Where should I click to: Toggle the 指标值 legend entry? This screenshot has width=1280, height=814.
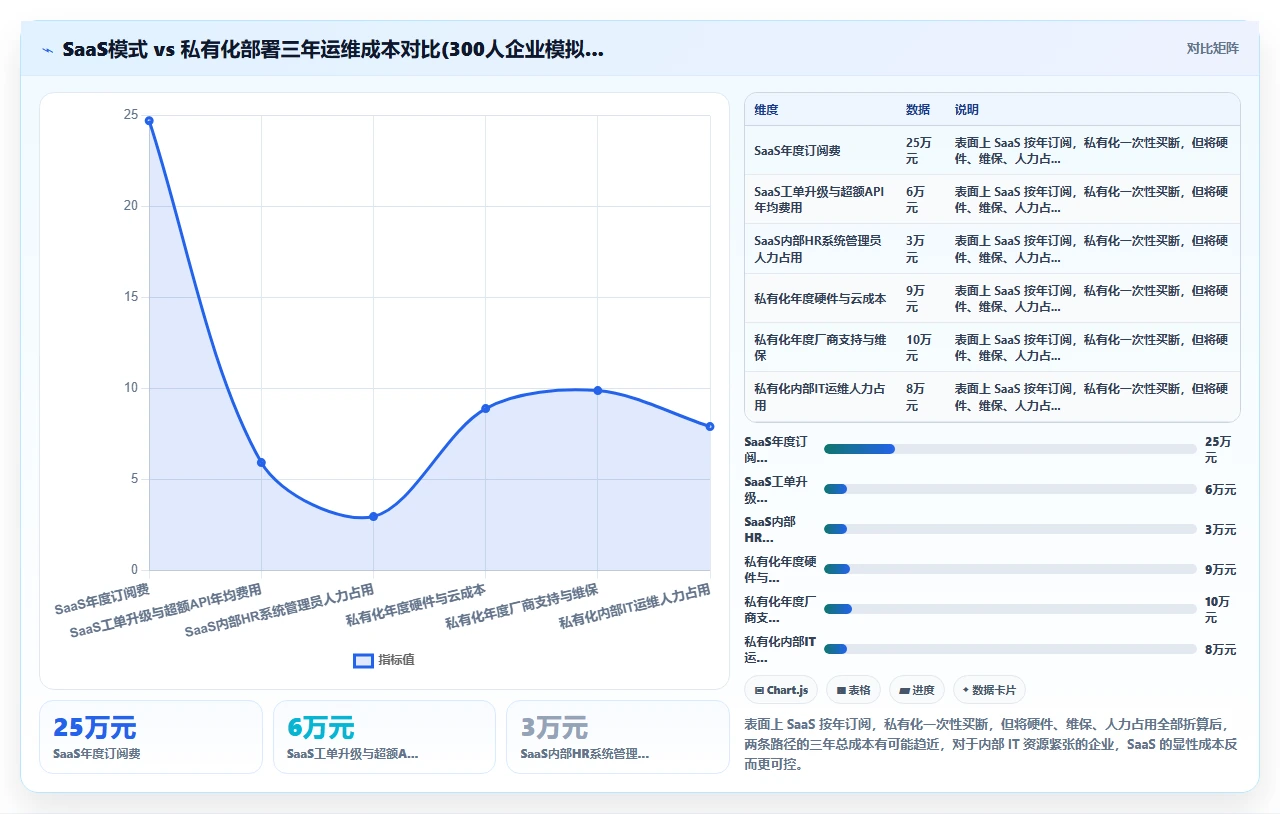point(384,660)
